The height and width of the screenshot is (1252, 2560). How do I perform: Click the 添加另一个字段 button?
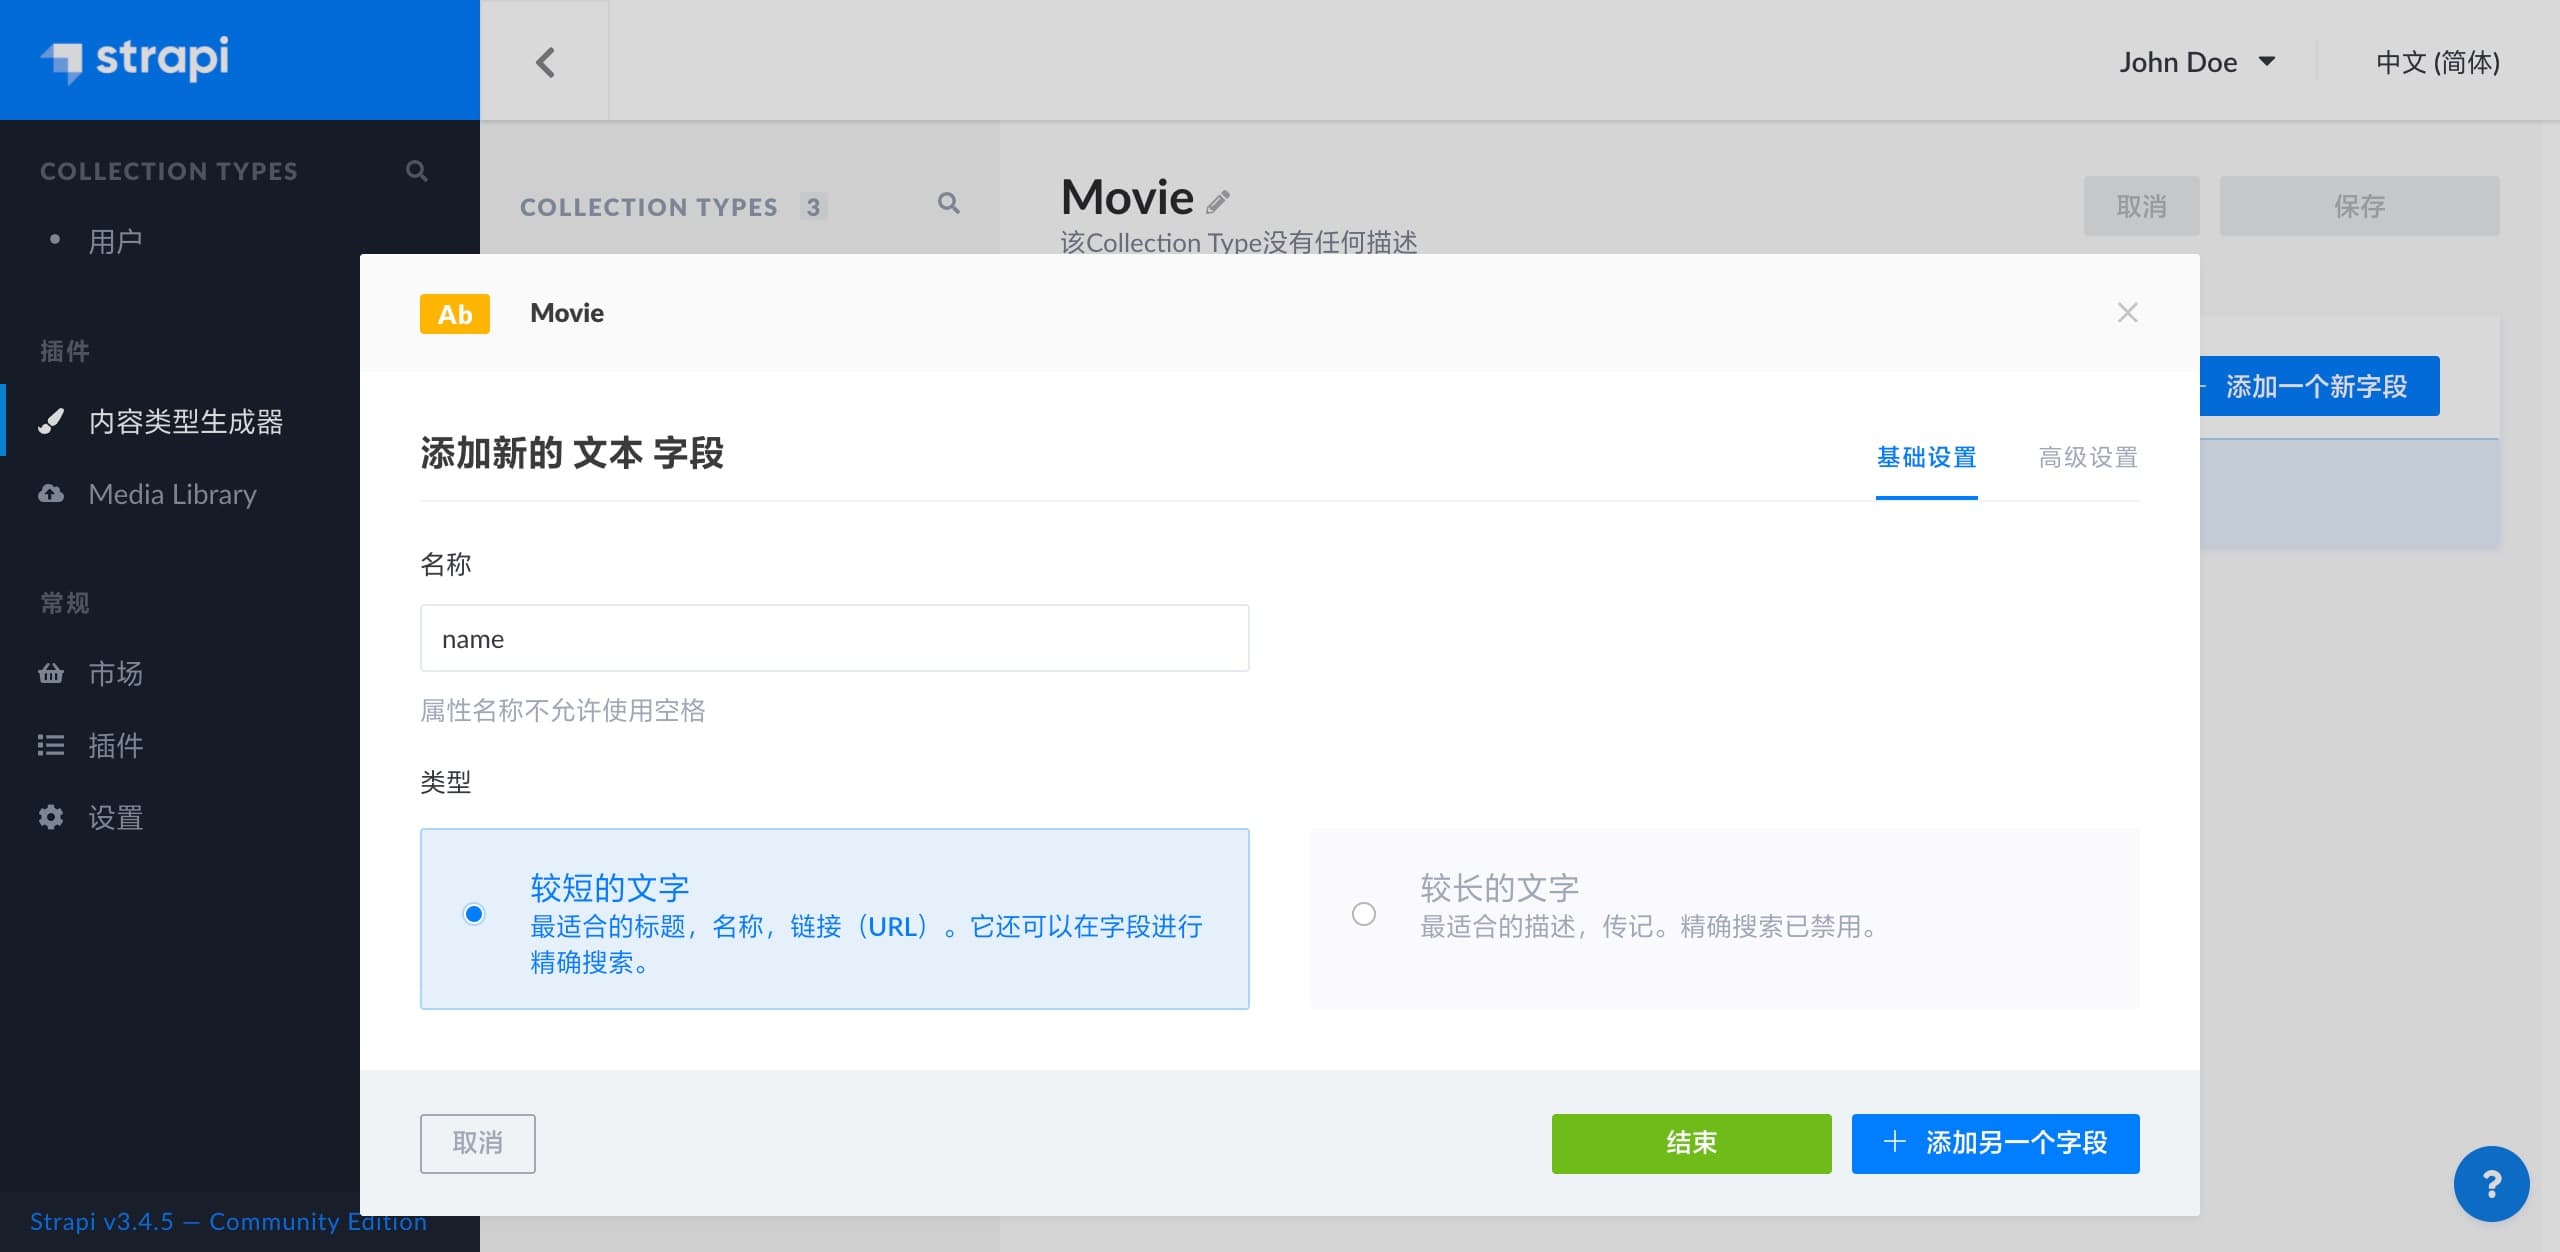(1995, 1143)
